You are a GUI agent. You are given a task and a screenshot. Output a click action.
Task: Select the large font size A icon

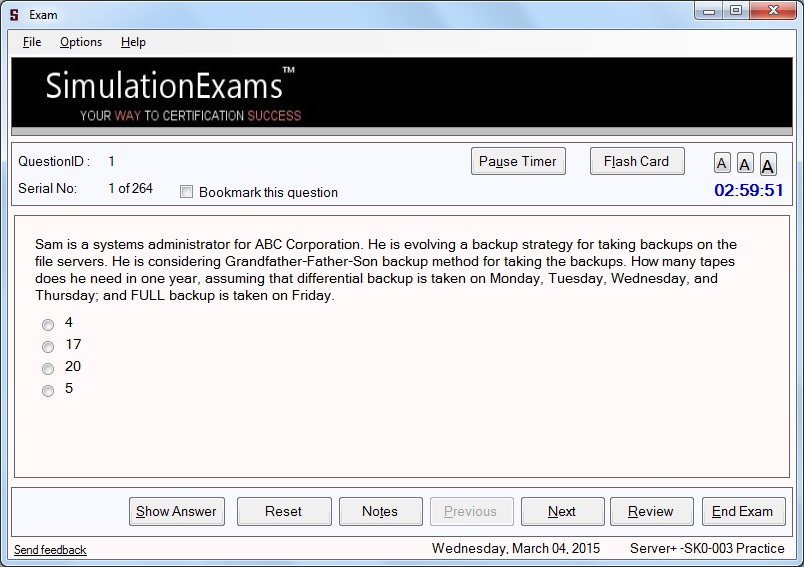pyautogui.click(x=768, y=165)
